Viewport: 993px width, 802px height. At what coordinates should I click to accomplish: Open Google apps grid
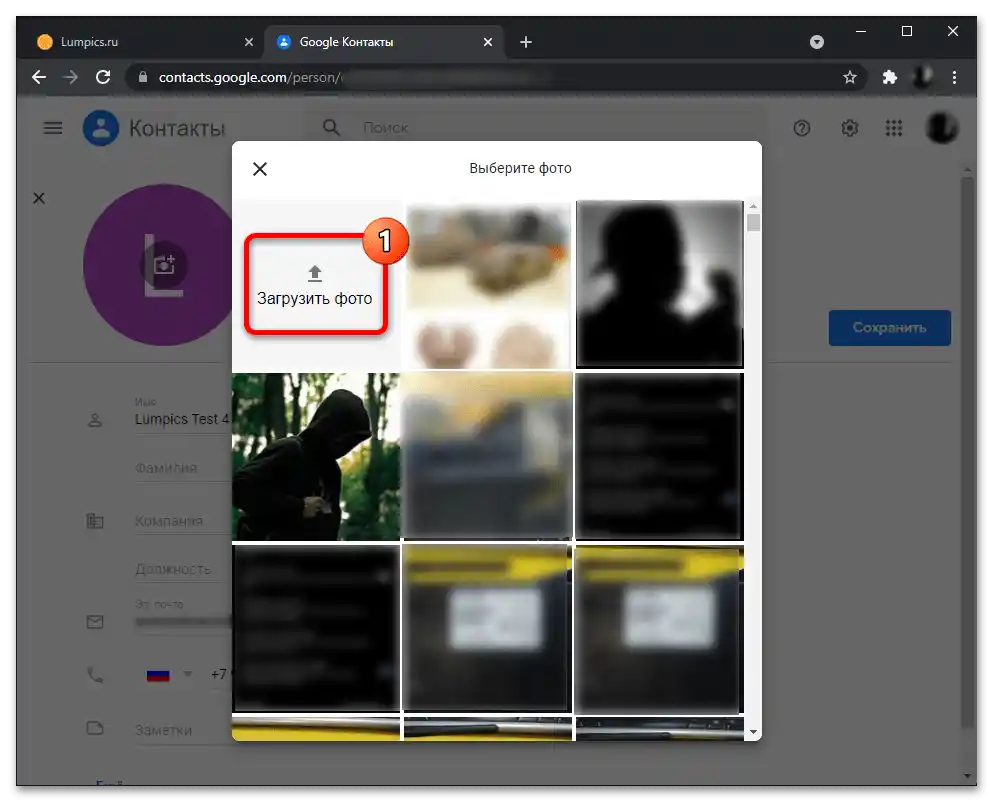pyautogui.click(x=894, y=128)
